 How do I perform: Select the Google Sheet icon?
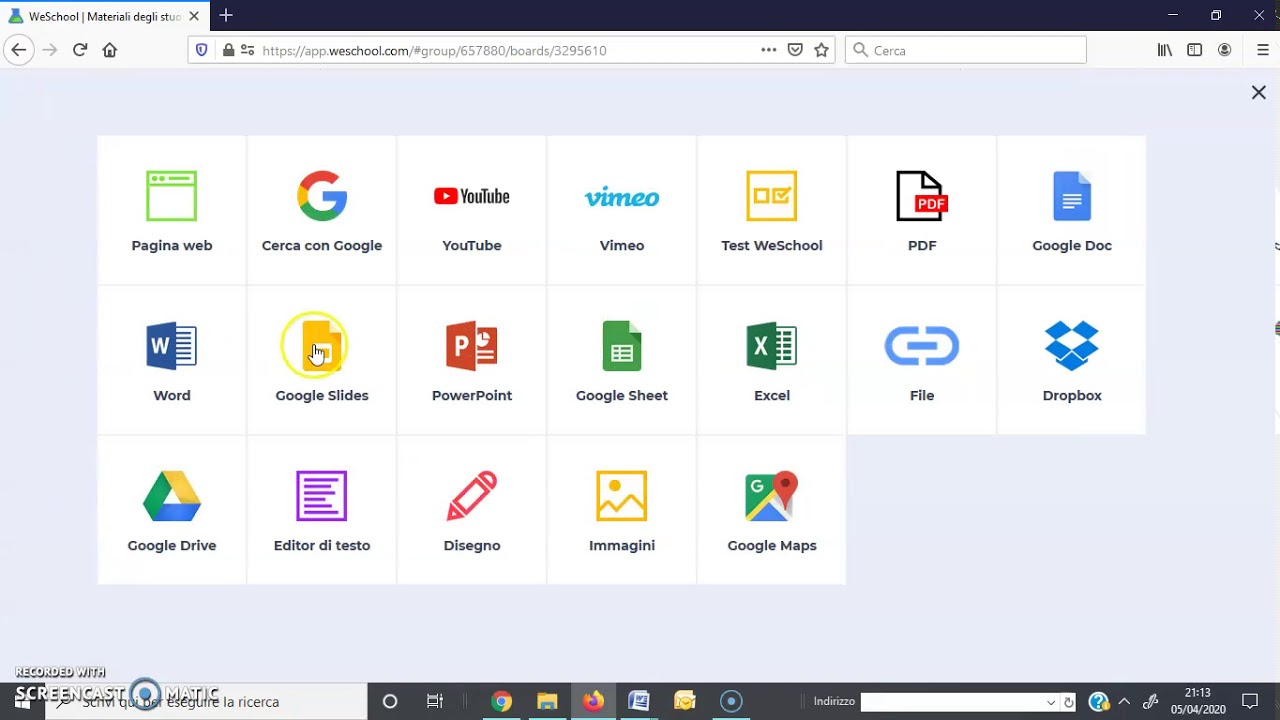point(622,346)
